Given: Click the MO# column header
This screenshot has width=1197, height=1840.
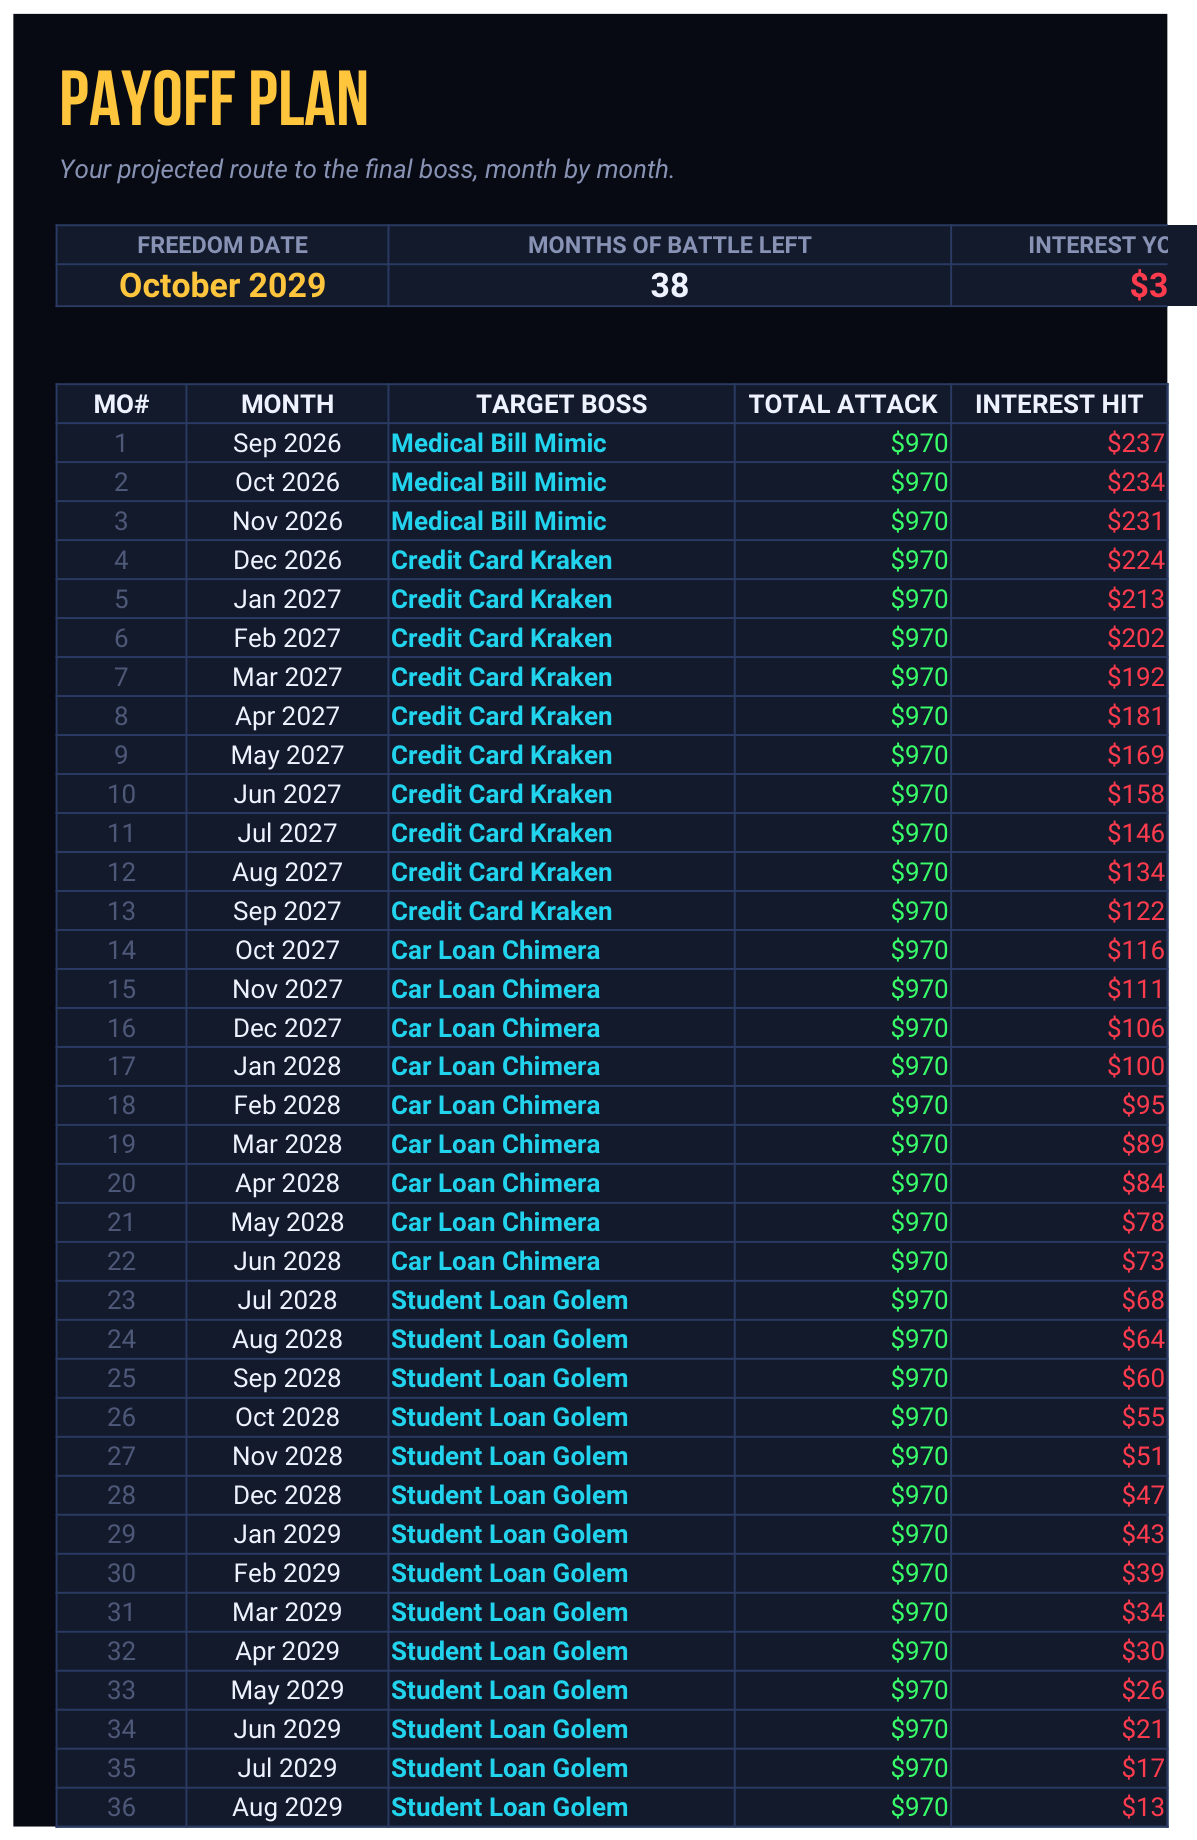Looking at the screenshot, I should pyautogui.click(x=121, y=404).
